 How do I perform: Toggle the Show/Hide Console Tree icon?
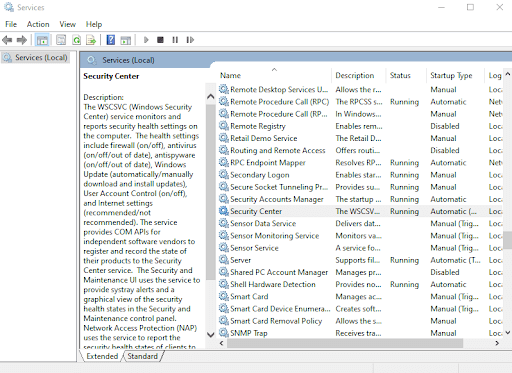tap(42, 40)
